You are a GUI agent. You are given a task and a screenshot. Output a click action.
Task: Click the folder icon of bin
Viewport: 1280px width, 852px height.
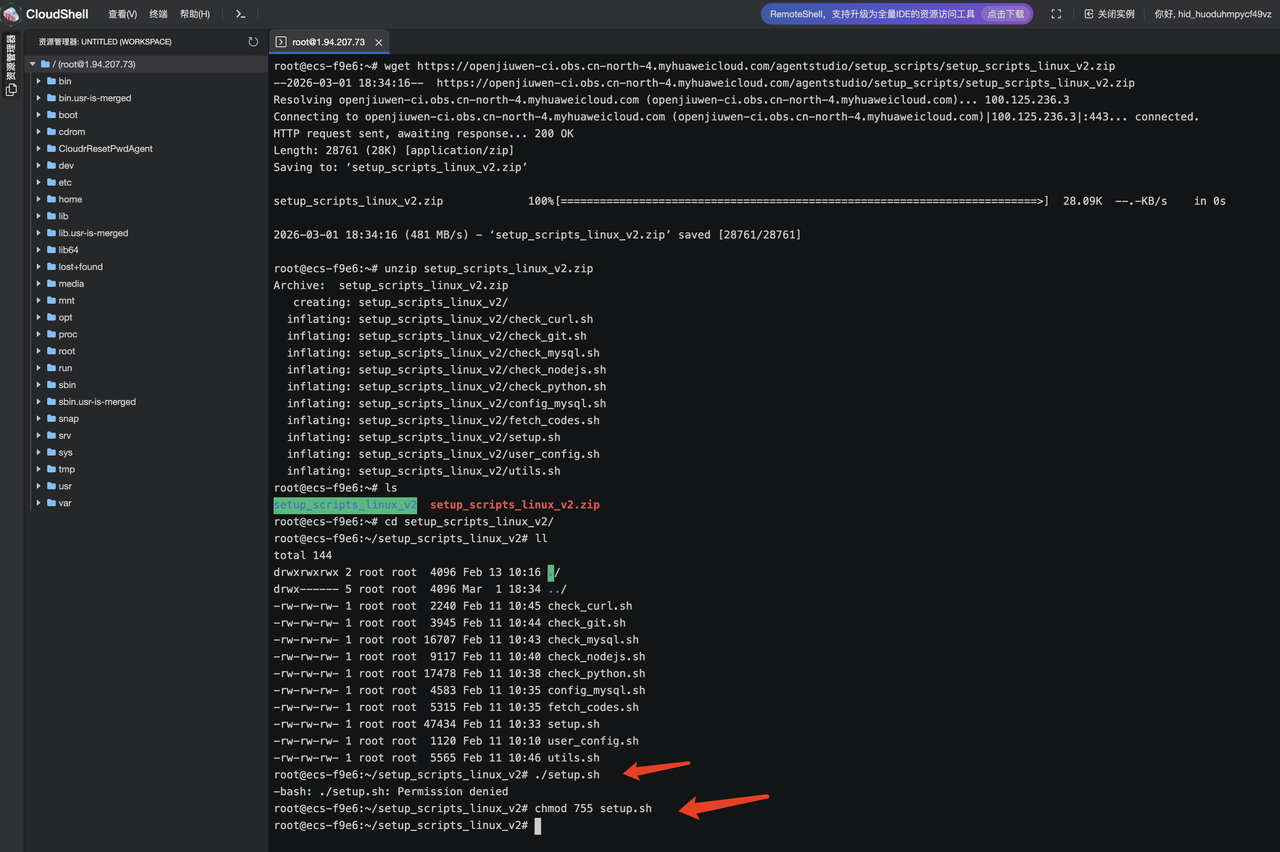click(51, 81)
